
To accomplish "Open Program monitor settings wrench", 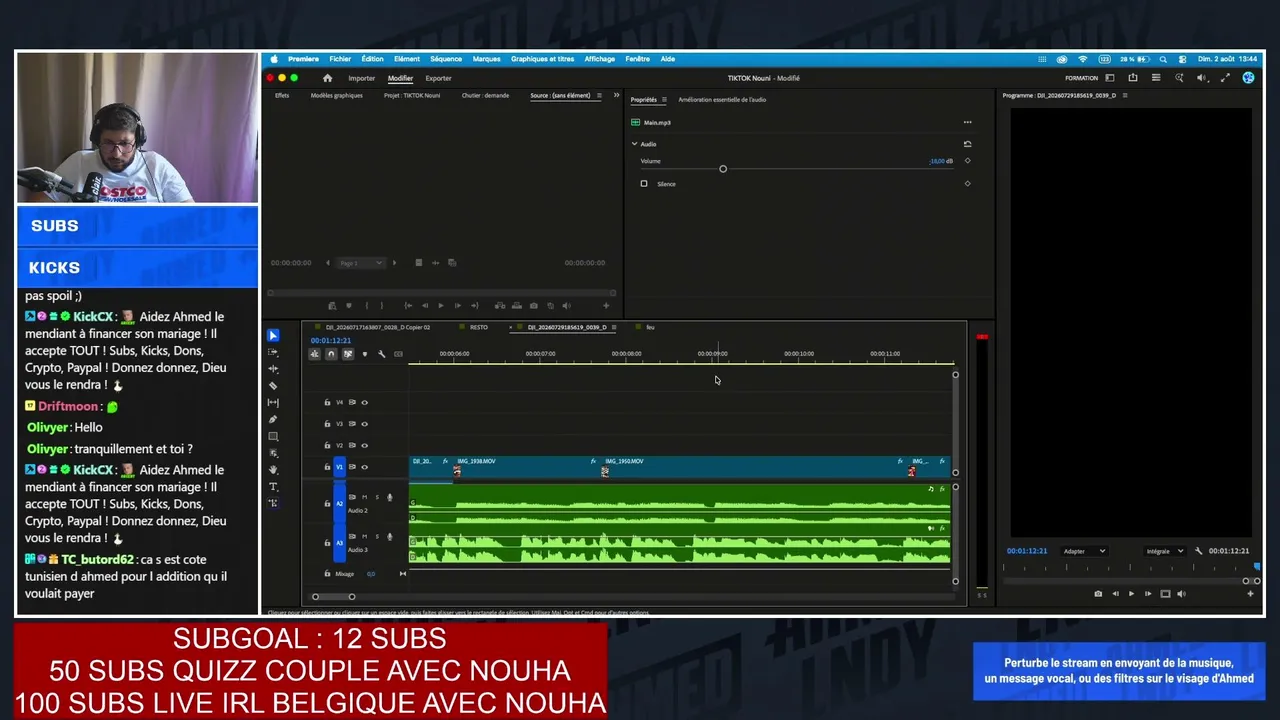I will click(1198, 551).
